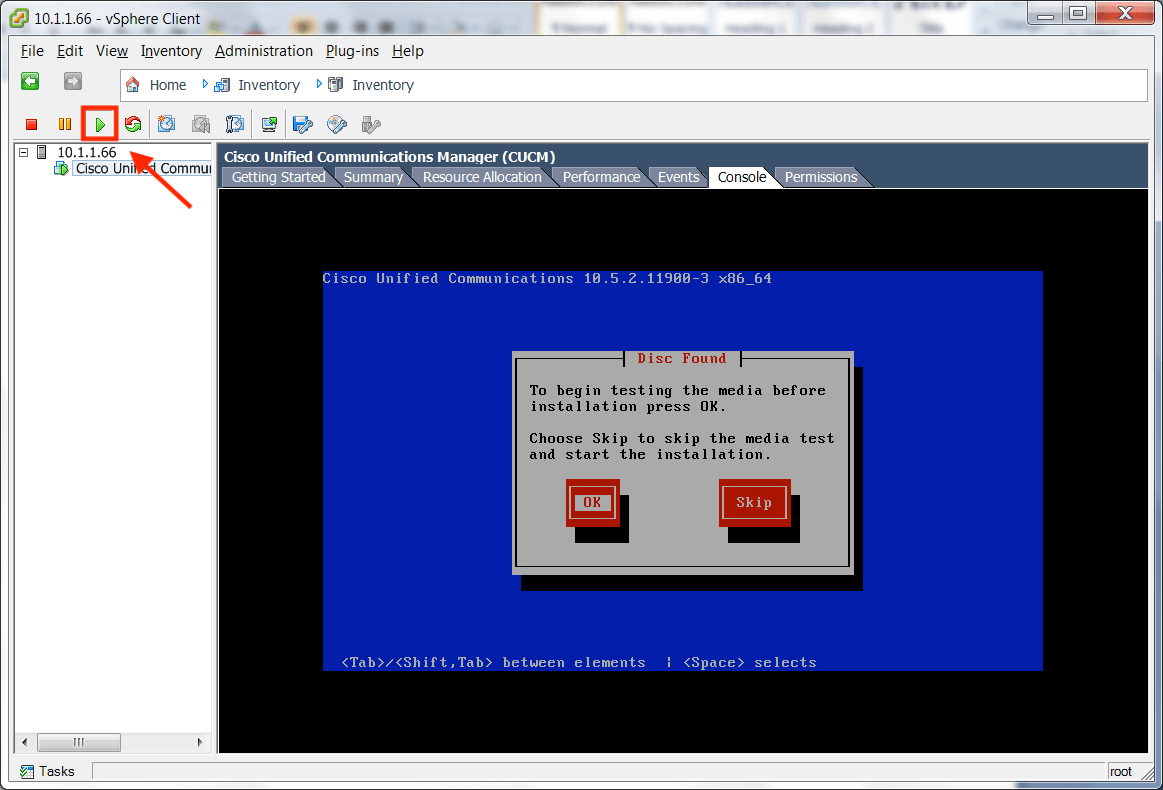Open the Resource Allocation tab
The height and width of the screenshot is (790, 1163).
(x=482, y=177)
